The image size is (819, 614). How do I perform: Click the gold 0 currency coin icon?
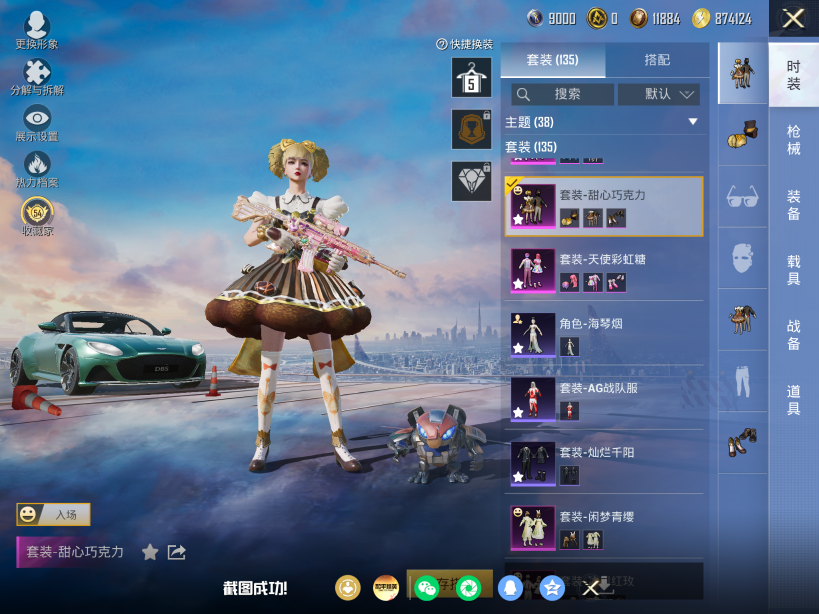(596, 18)
